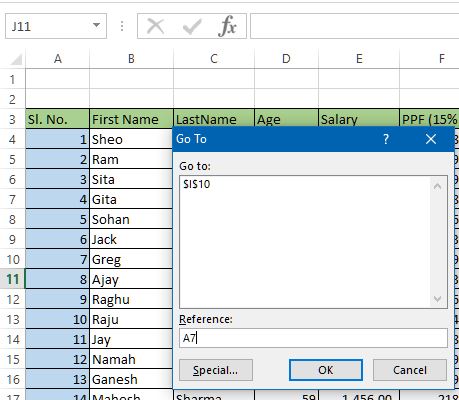The width and height of the screenshot is (459, 400).
Task: Click the Special... button
Action: [x=216, y=370]
